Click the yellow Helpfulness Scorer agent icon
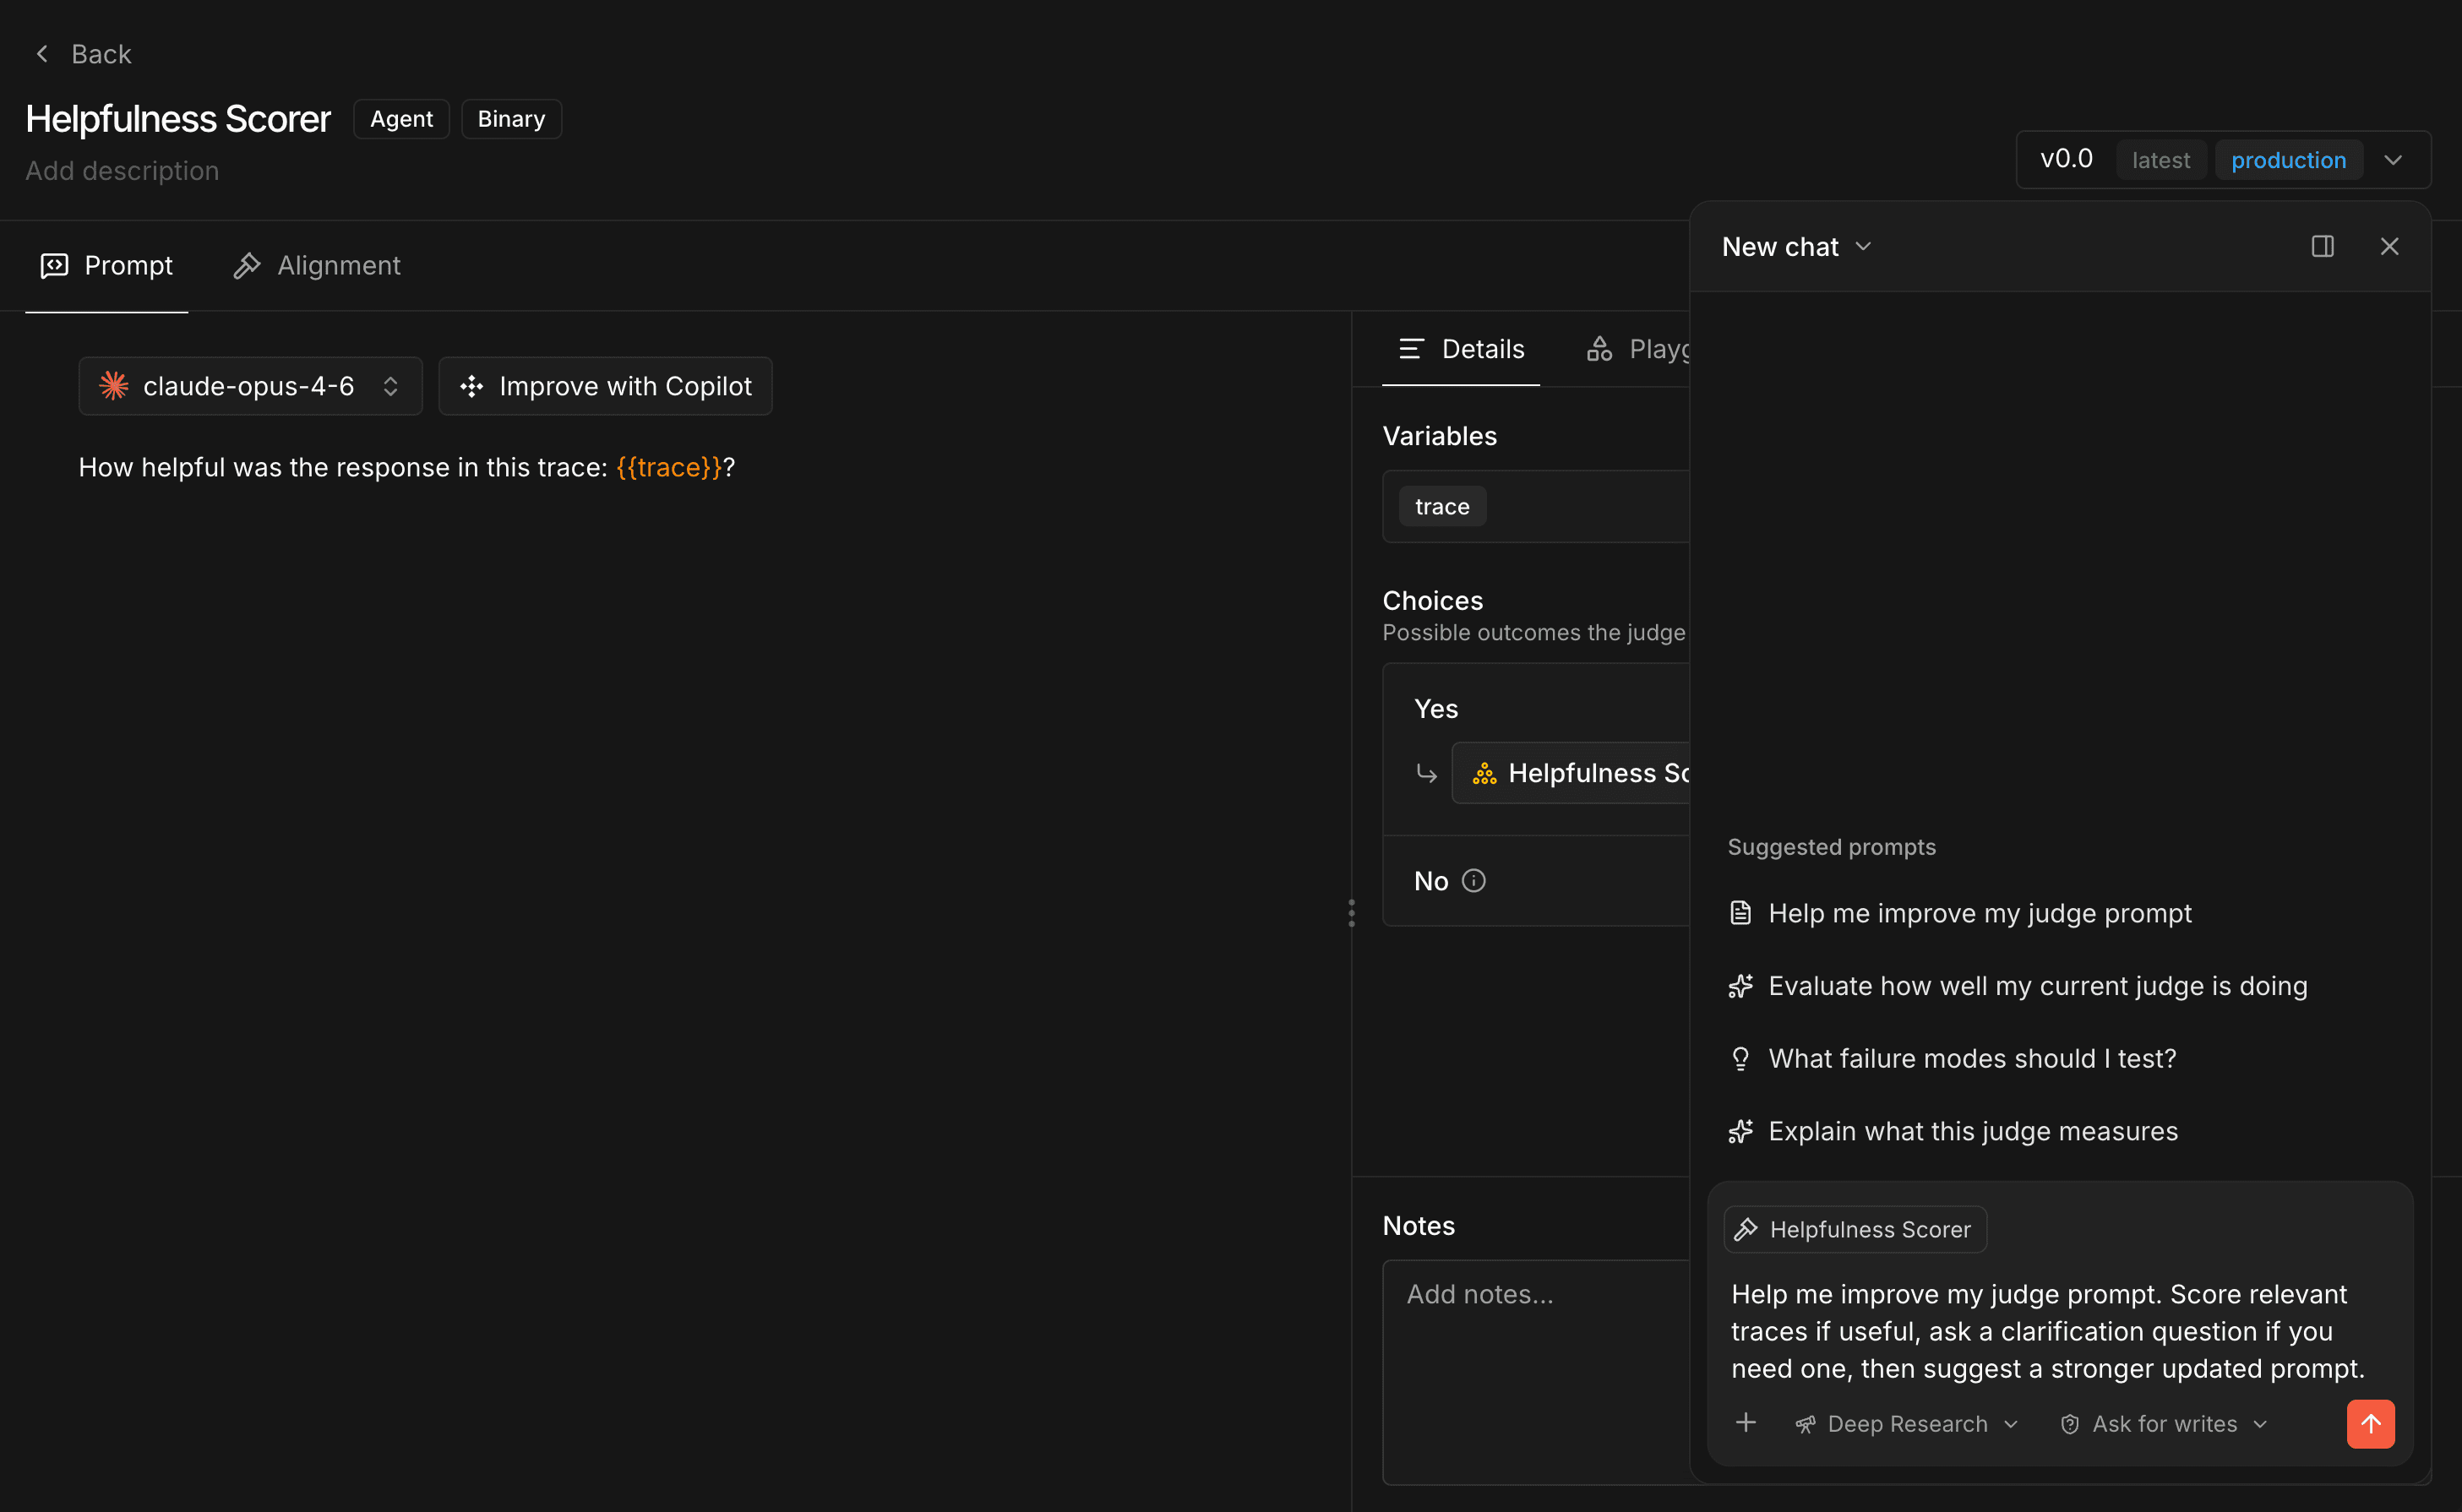Viewport: 2462px width, 1512px height. pyautogui.click(x=1485, y=773)
